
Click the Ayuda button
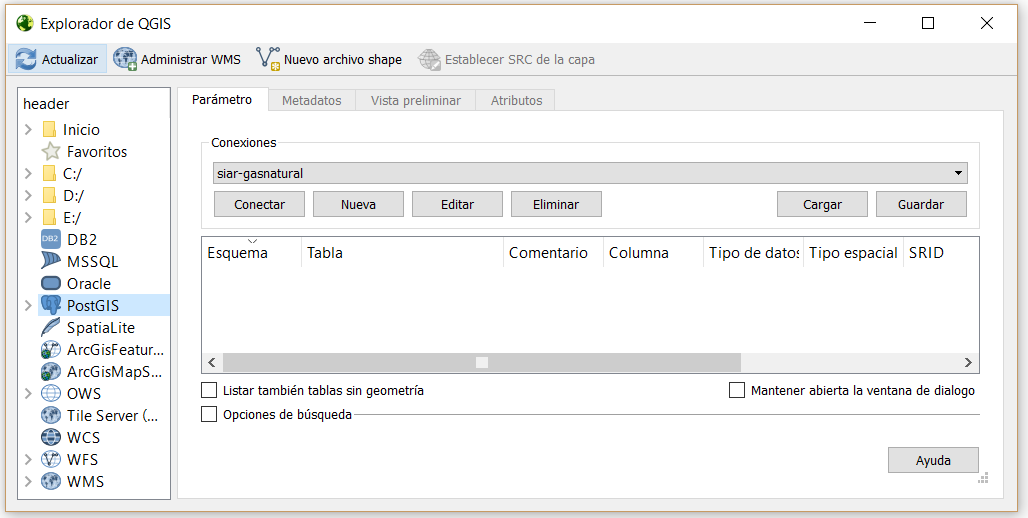[x=934, y=460]
